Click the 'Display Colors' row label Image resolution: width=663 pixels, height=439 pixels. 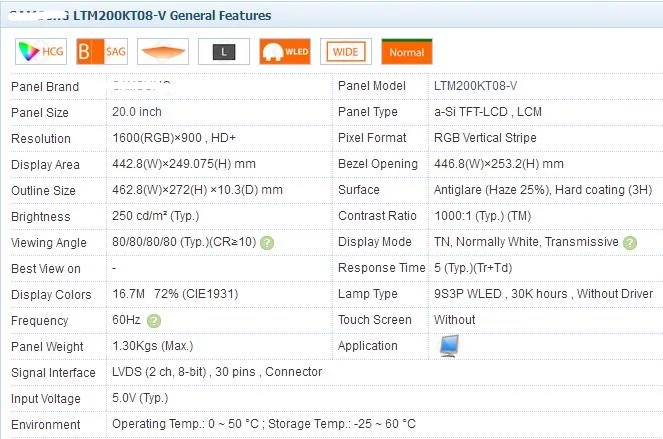point(51,295)
